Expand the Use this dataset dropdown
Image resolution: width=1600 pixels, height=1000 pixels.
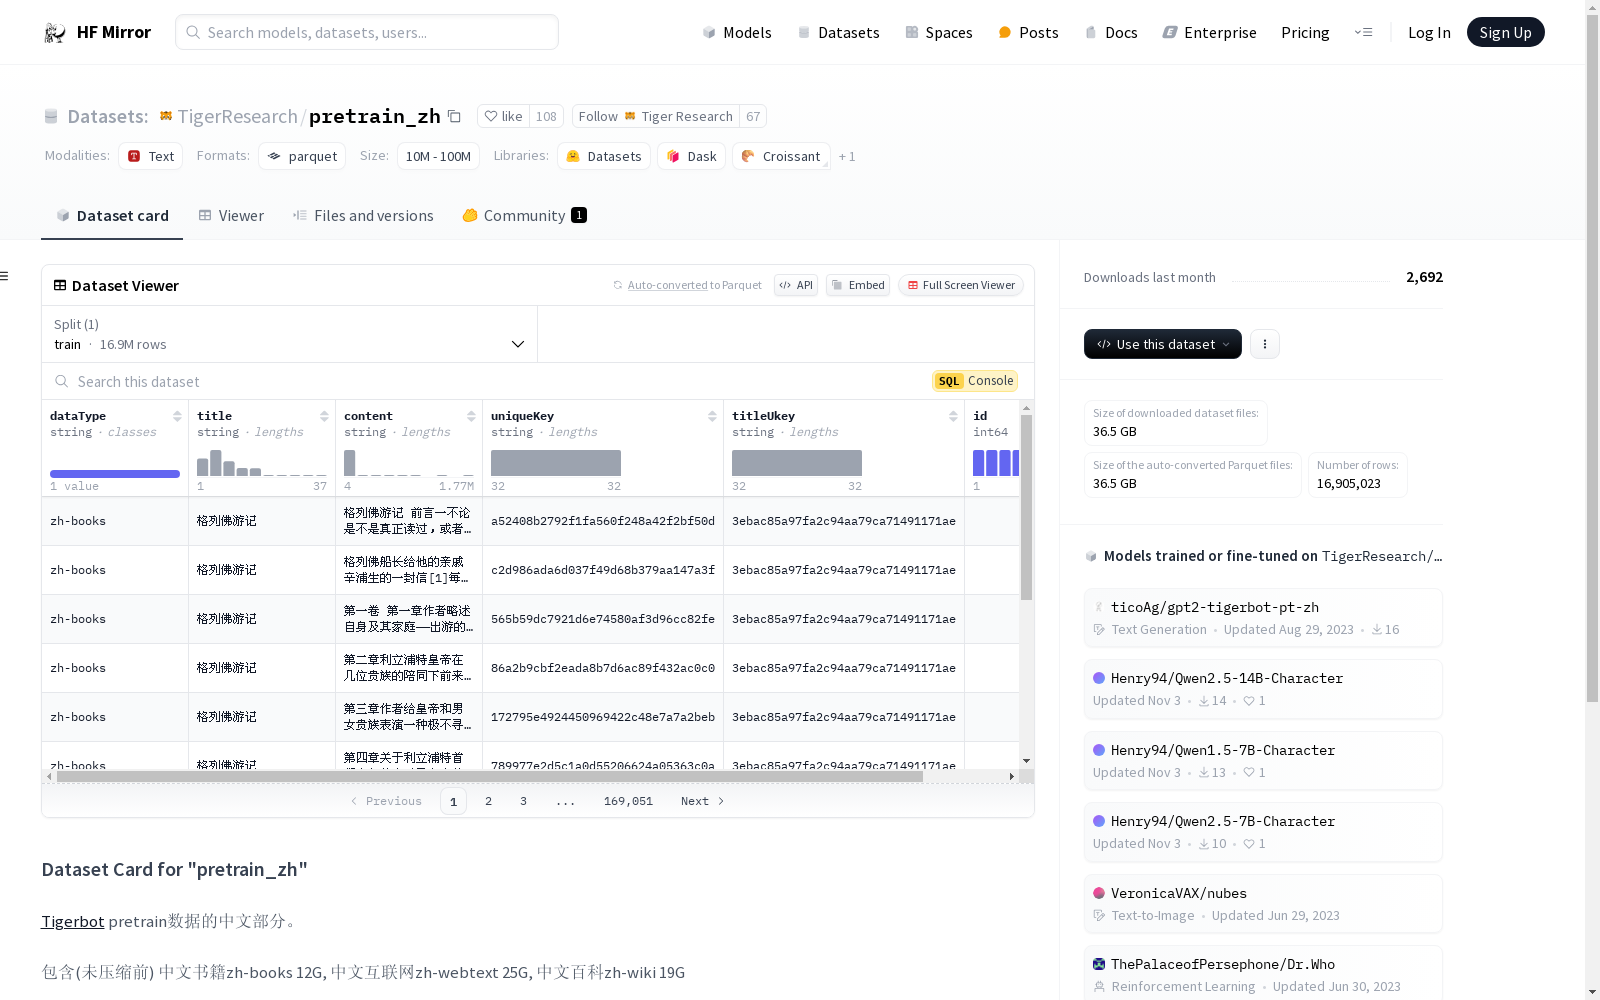click(x=1162, y=344)
